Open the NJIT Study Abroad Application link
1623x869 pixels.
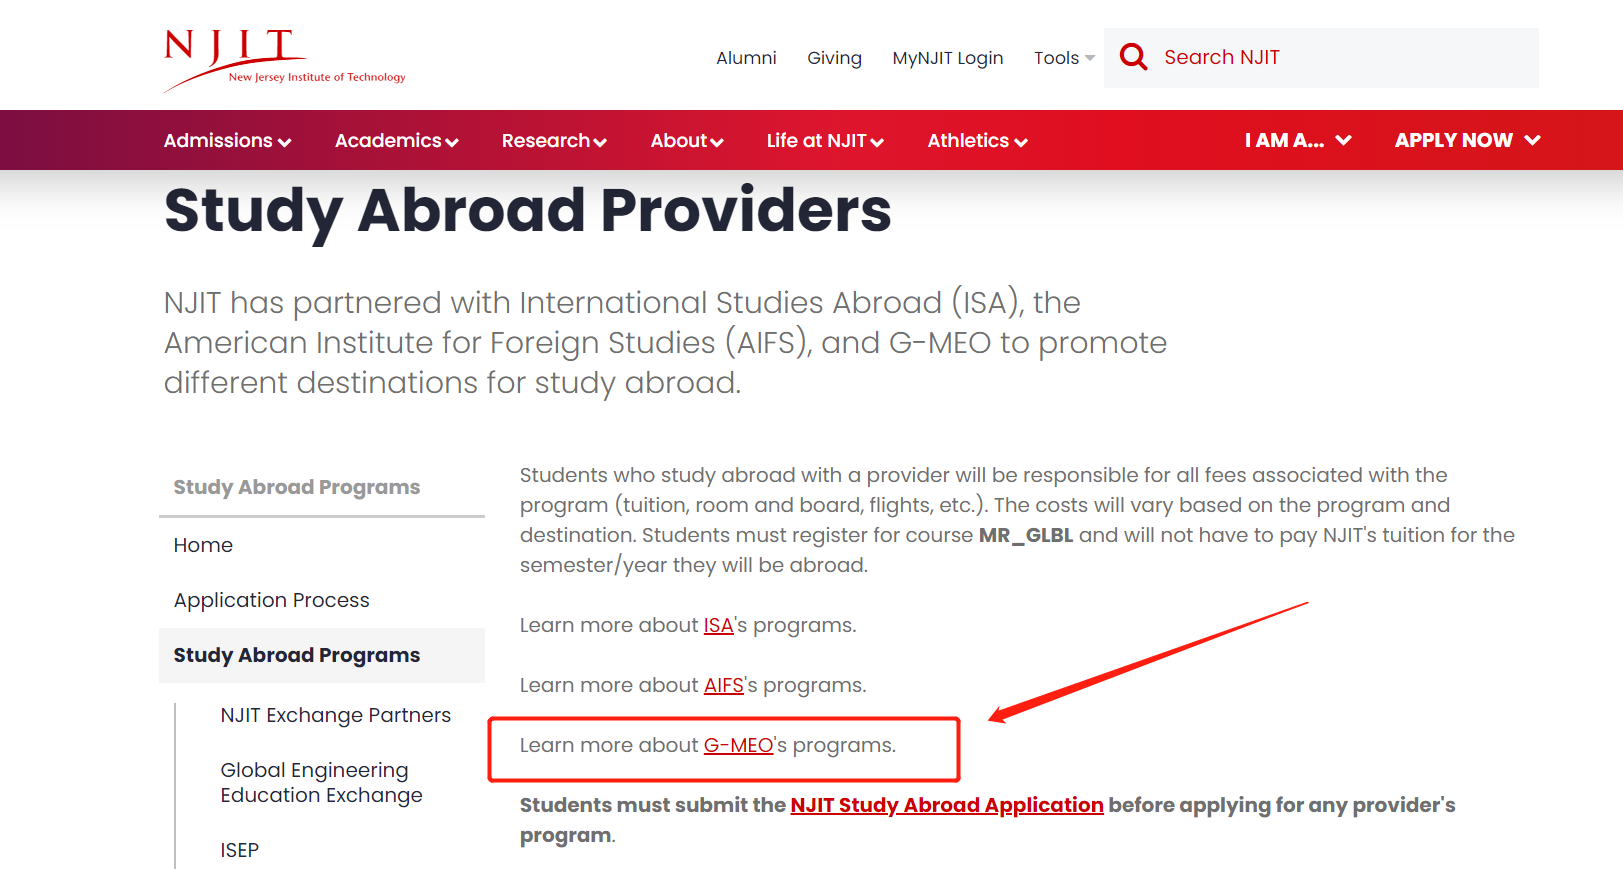(x=946, y=806)
